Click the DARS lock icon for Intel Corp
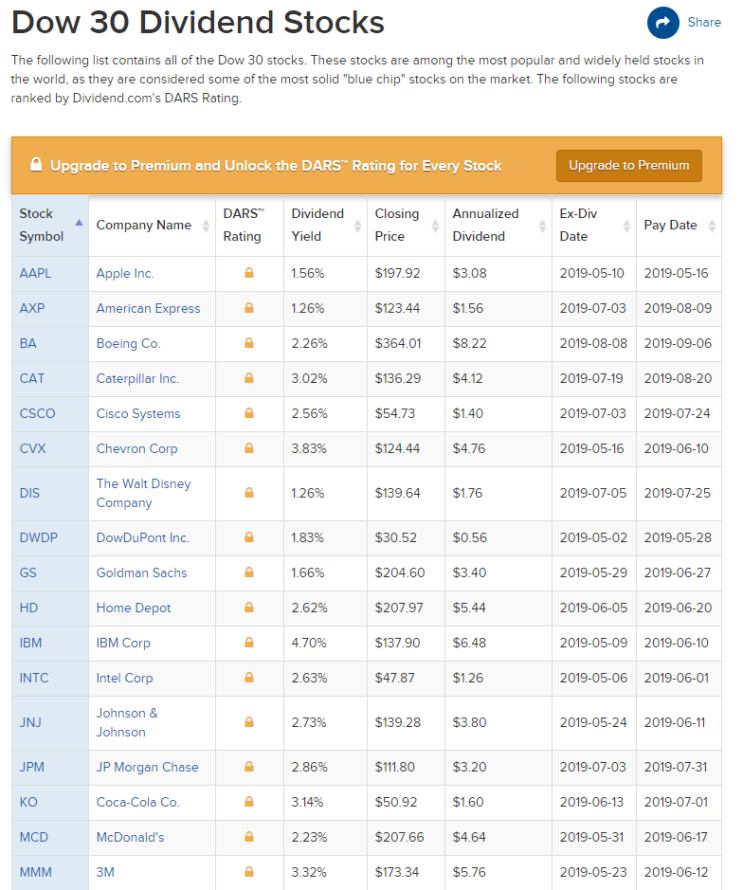The height and width of the screenshot is (890, 743). coord(249,678)
